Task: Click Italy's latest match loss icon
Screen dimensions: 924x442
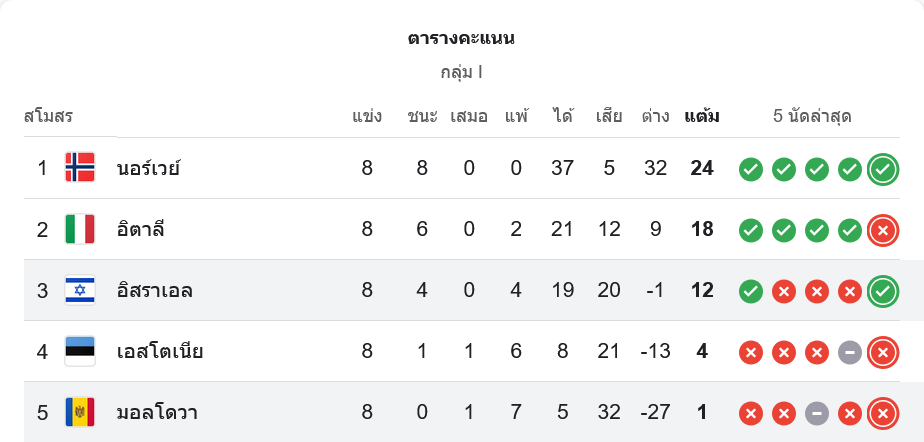Action: (882, 230)
